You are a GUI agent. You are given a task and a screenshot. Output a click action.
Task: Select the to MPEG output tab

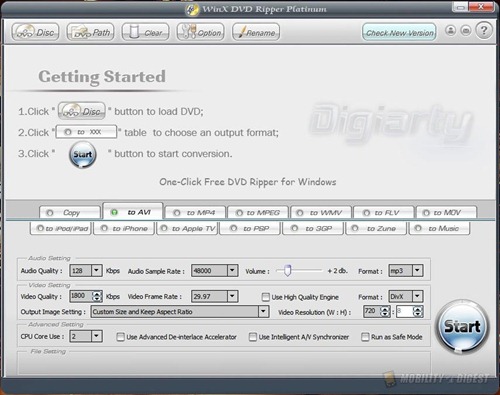(258, 213)
